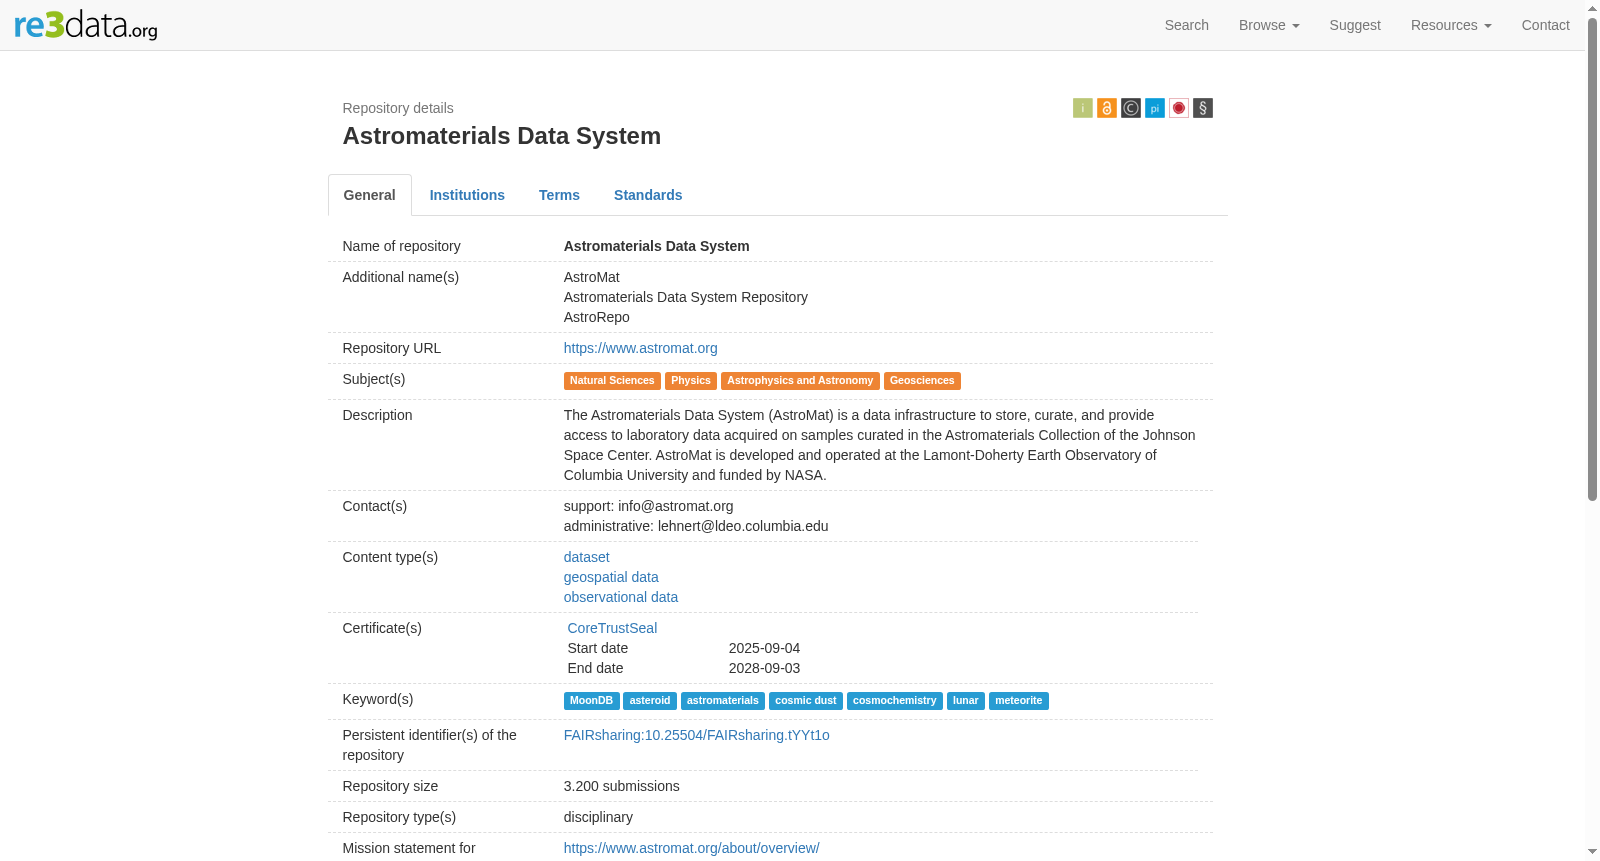Click the repository type value disciplinary
The image size is (1600, 861).
click(x=598, y=817)
